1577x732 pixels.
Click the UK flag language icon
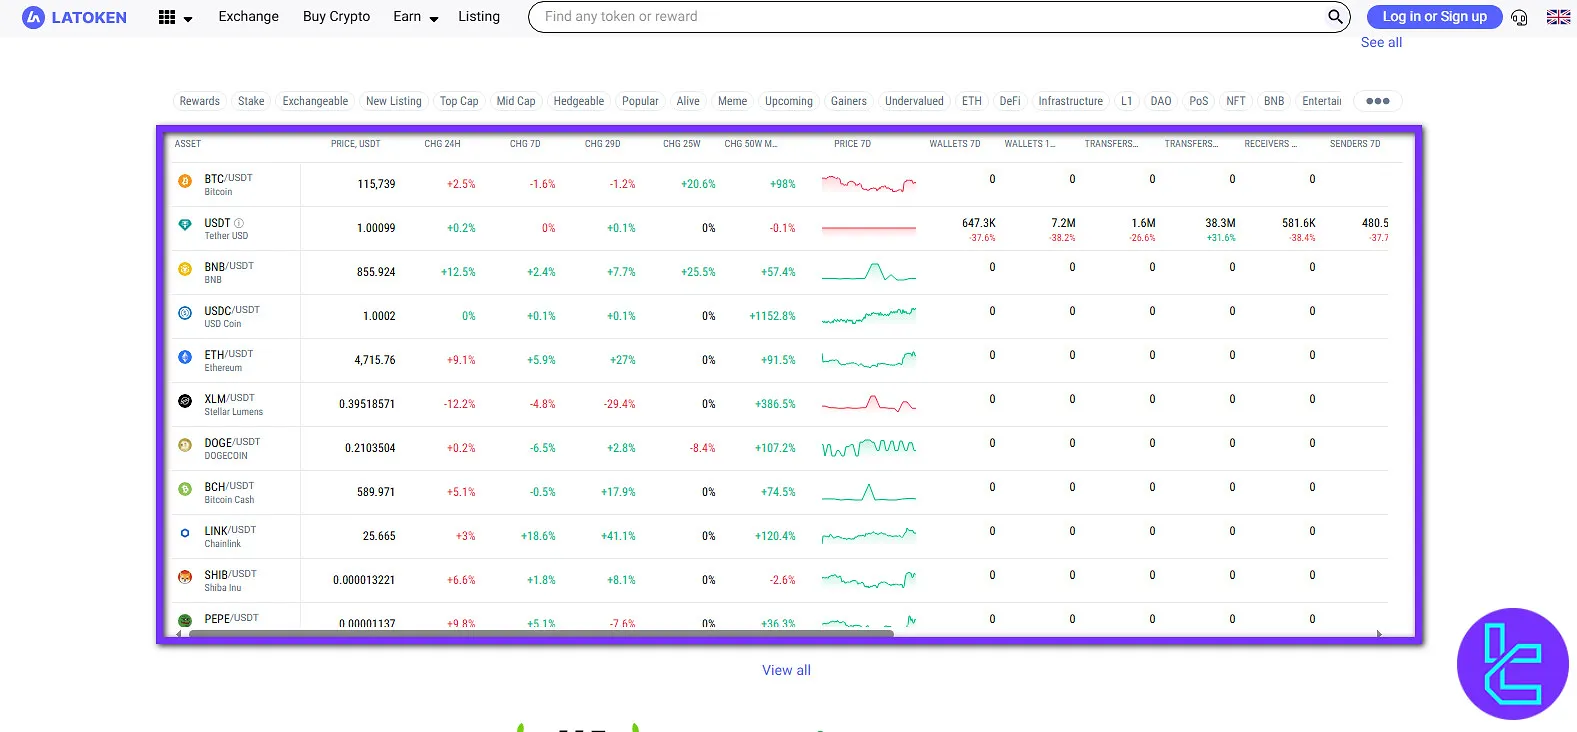coord(1558,17)
